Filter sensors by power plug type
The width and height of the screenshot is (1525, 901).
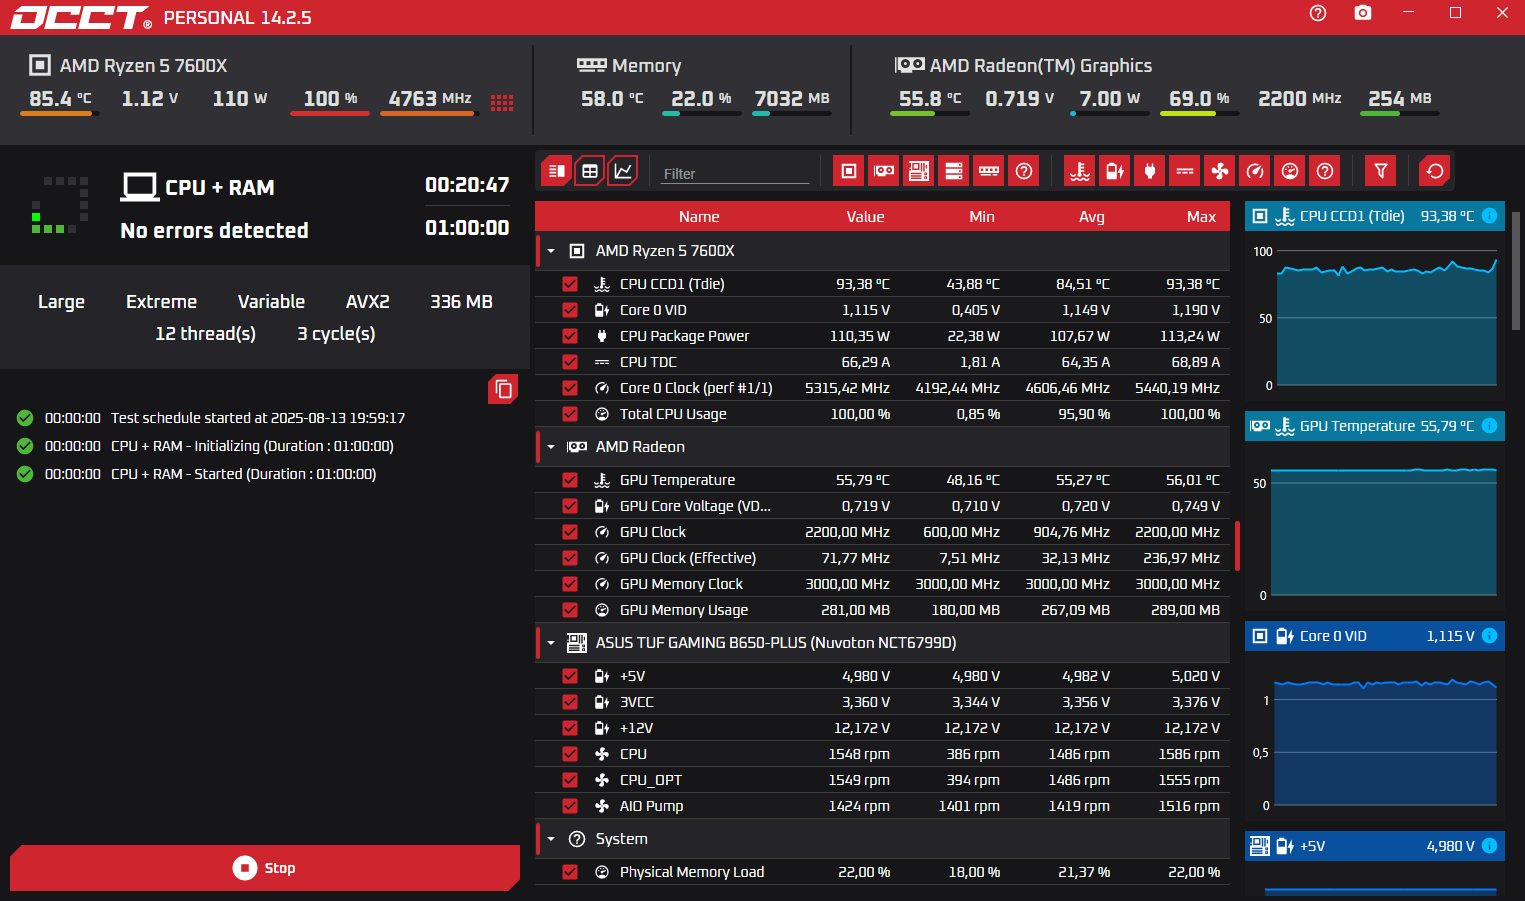click(1150, 171)
